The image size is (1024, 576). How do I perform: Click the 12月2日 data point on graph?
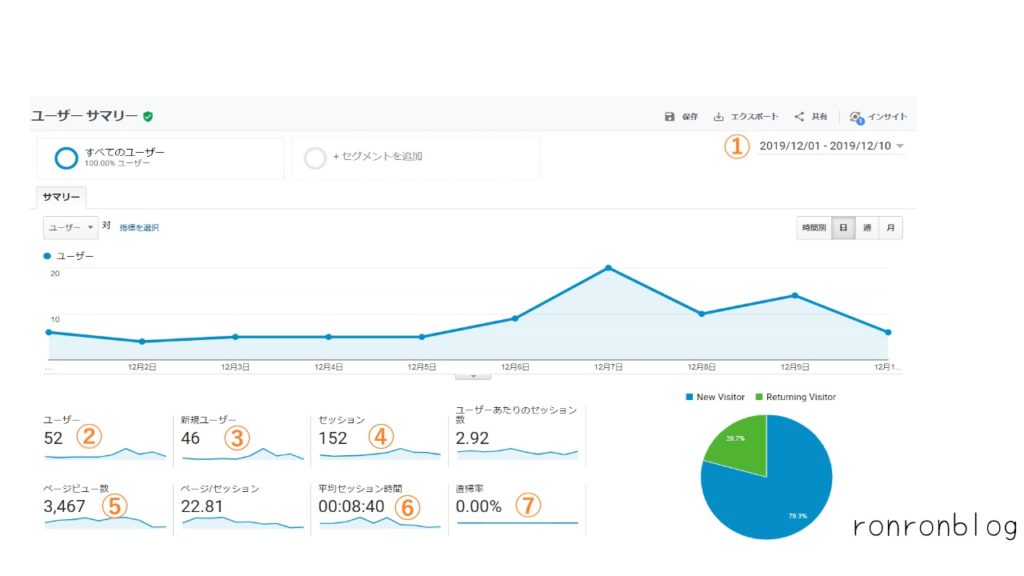(x=142, y=342)
